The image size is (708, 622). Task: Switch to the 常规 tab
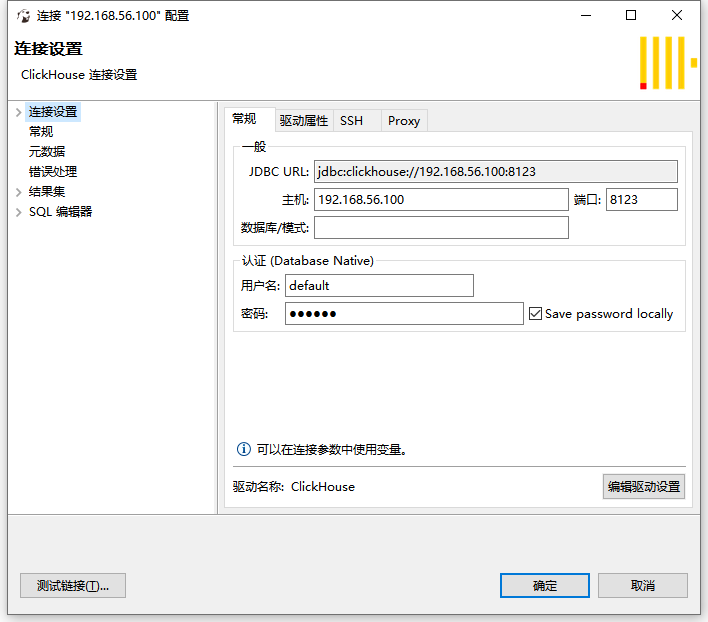click(250, 120)
